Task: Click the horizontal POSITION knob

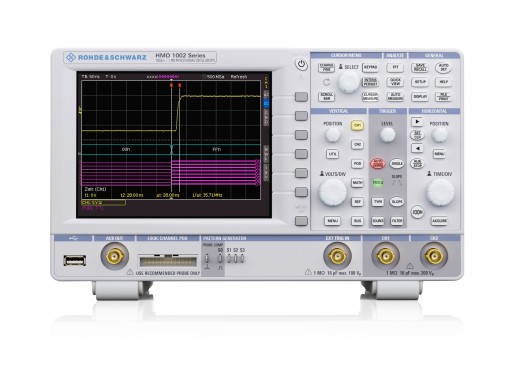Action: 439,135
